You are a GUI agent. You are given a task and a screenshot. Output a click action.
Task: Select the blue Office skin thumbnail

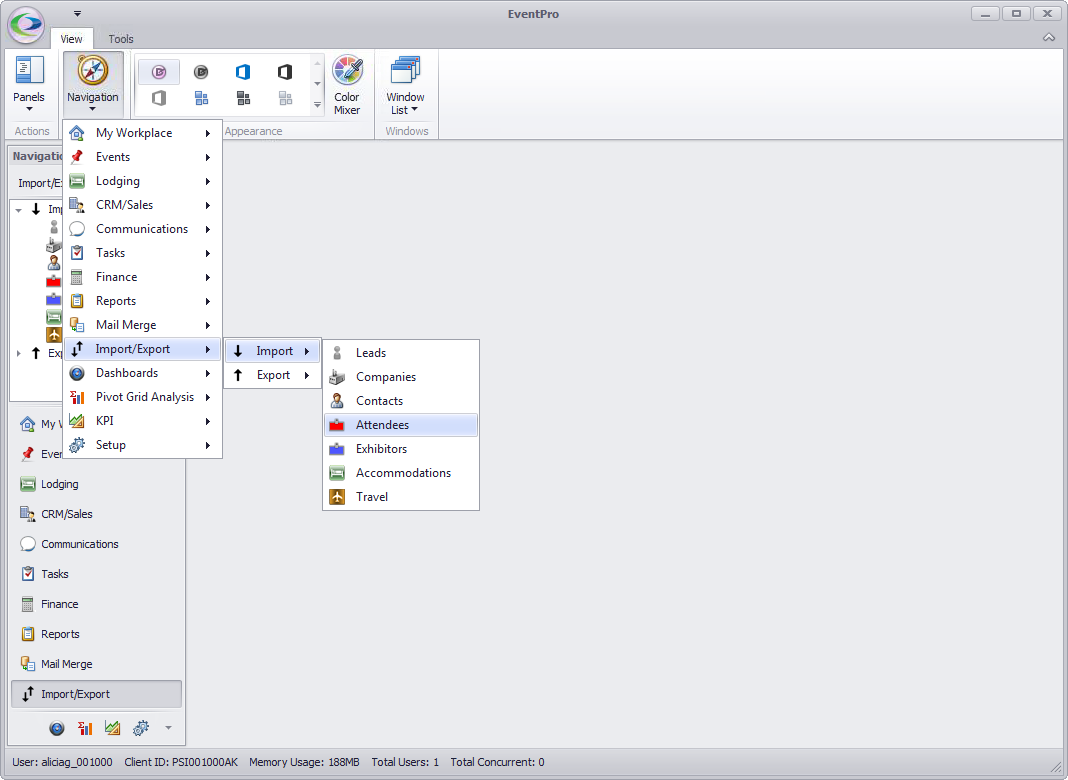pos(243,72)
